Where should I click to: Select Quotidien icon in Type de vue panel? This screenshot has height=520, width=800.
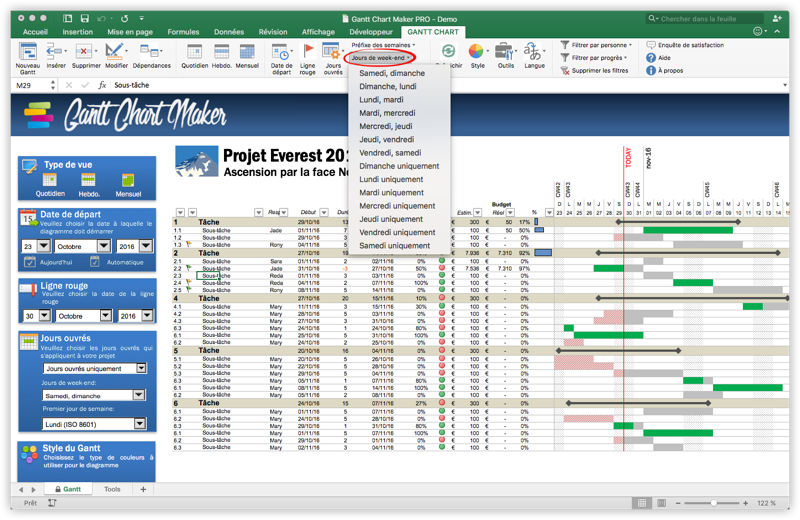50,180
